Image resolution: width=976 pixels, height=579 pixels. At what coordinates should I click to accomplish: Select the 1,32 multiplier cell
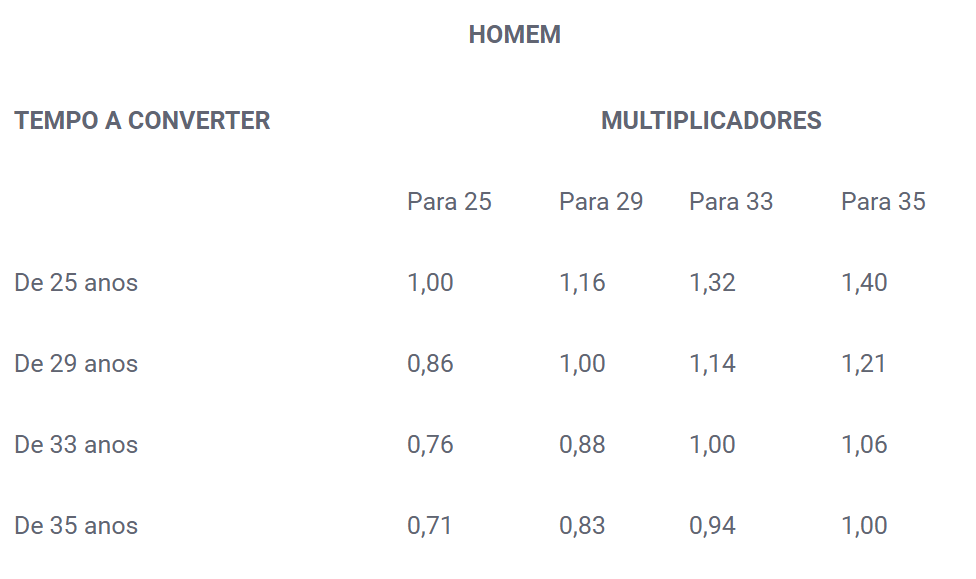coord(712,283)
